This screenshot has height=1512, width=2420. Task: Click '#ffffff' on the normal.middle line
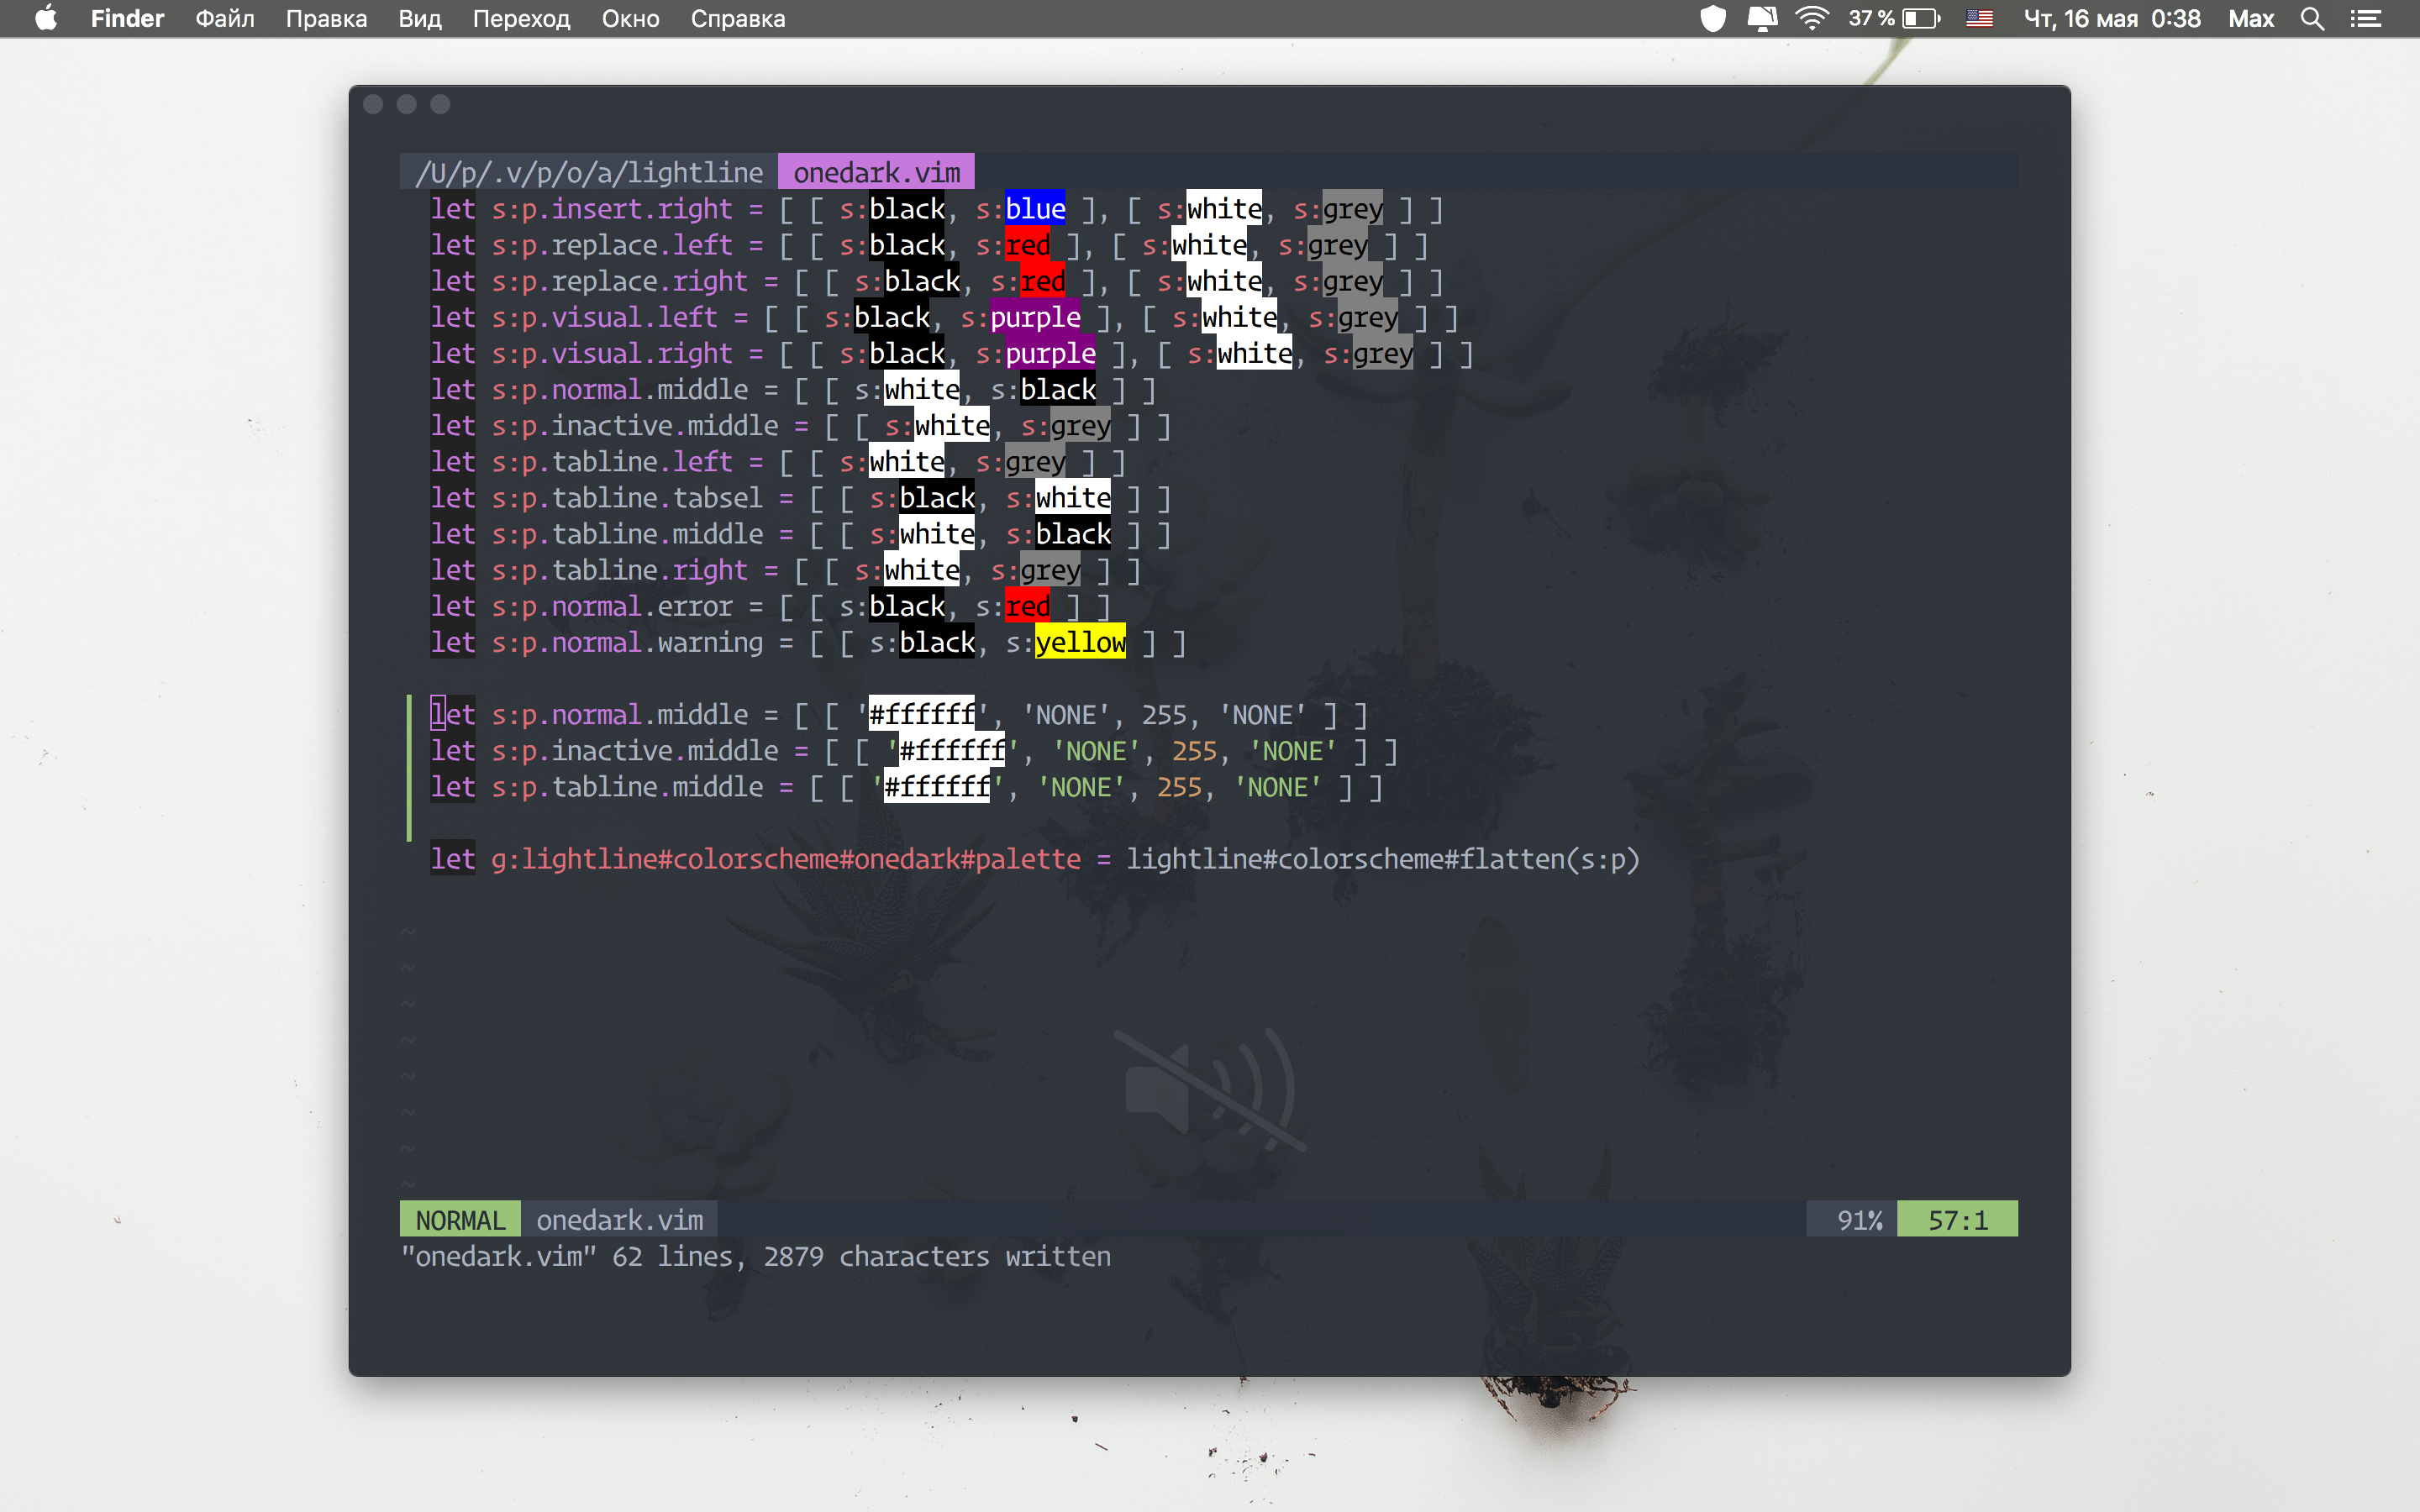click(921, 715)
